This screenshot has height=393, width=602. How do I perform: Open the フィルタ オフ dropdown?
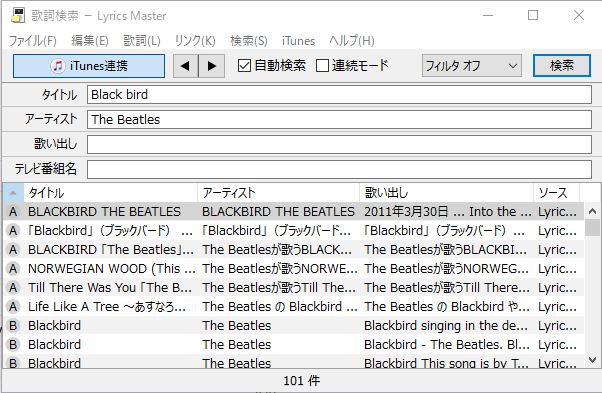coord(471,66)
